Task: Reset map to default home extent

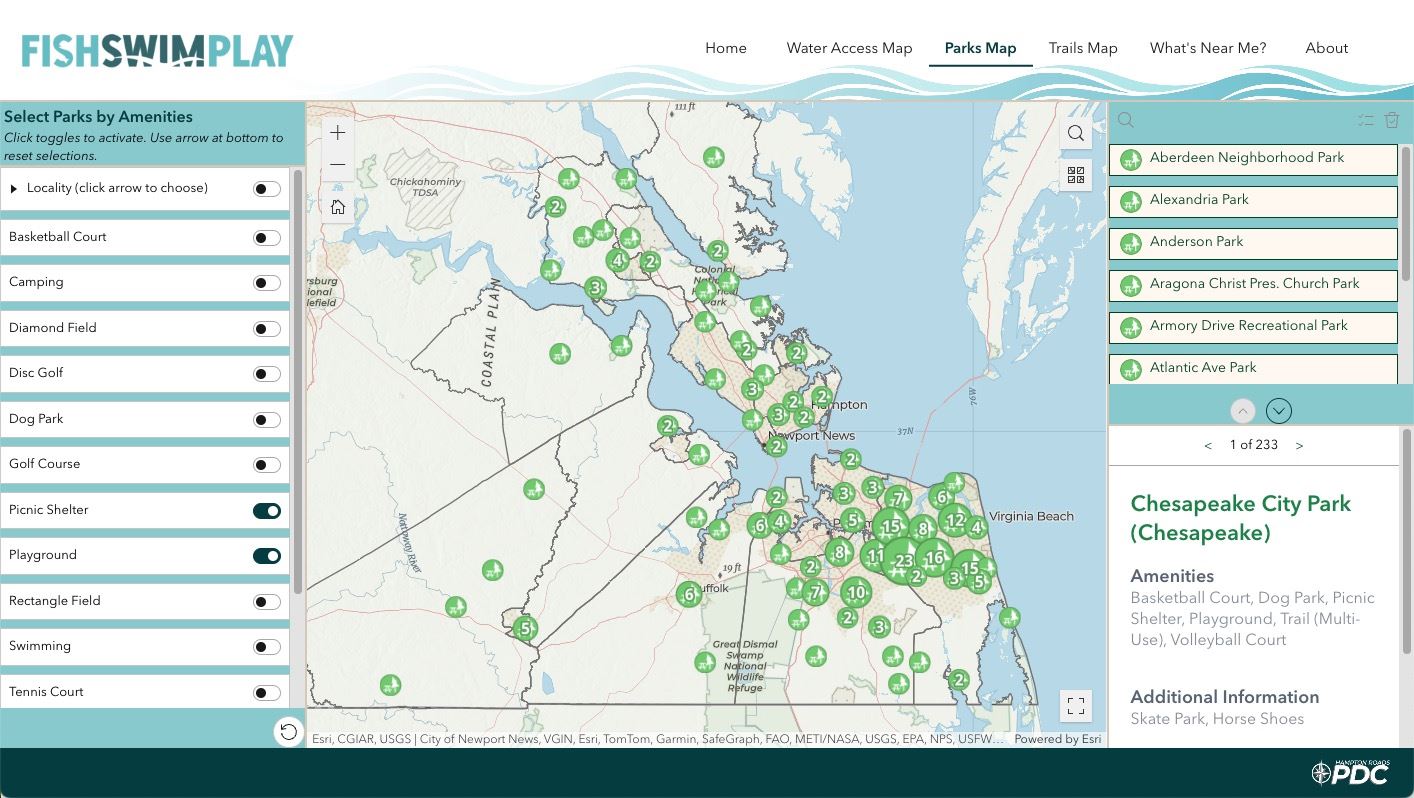Action: pos(338,207)
